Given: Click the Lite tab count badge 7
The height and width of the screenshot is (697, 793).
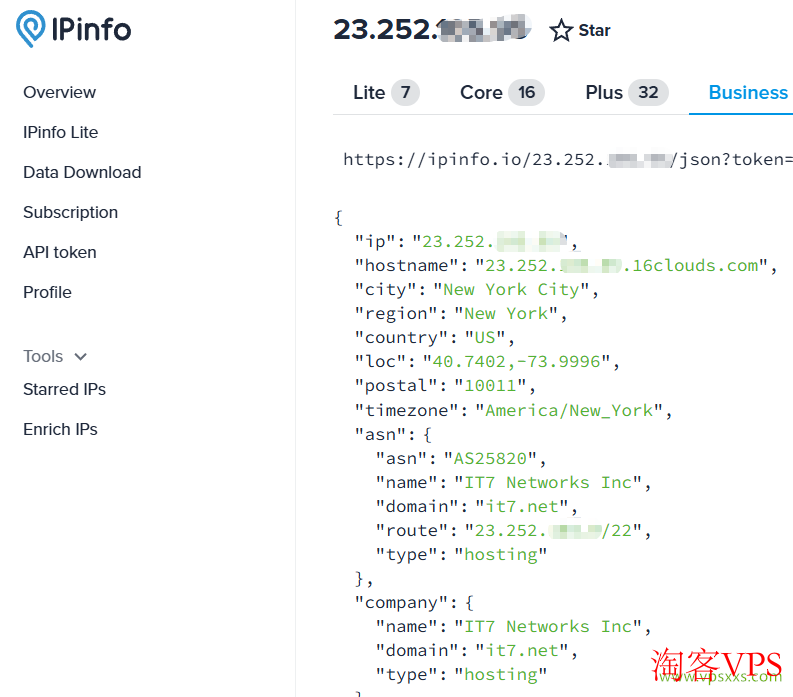Looking at the screenshot, I should pyautogui.click(x=405, y=93).
